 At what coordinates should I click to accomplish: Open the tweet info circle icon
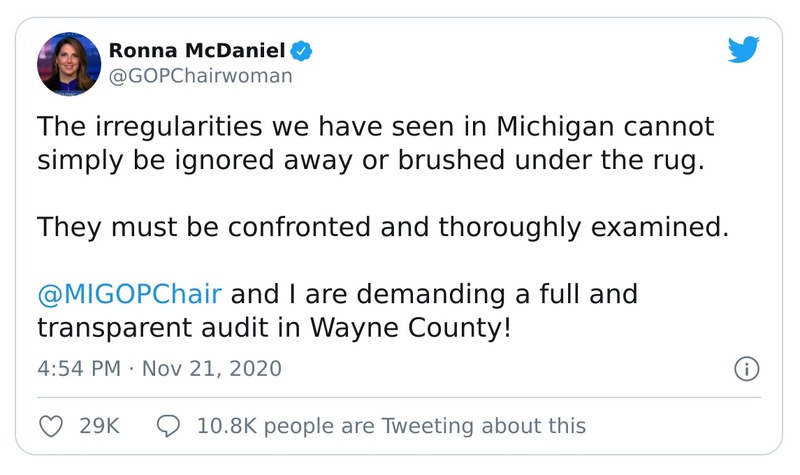[x=746, y=369]
